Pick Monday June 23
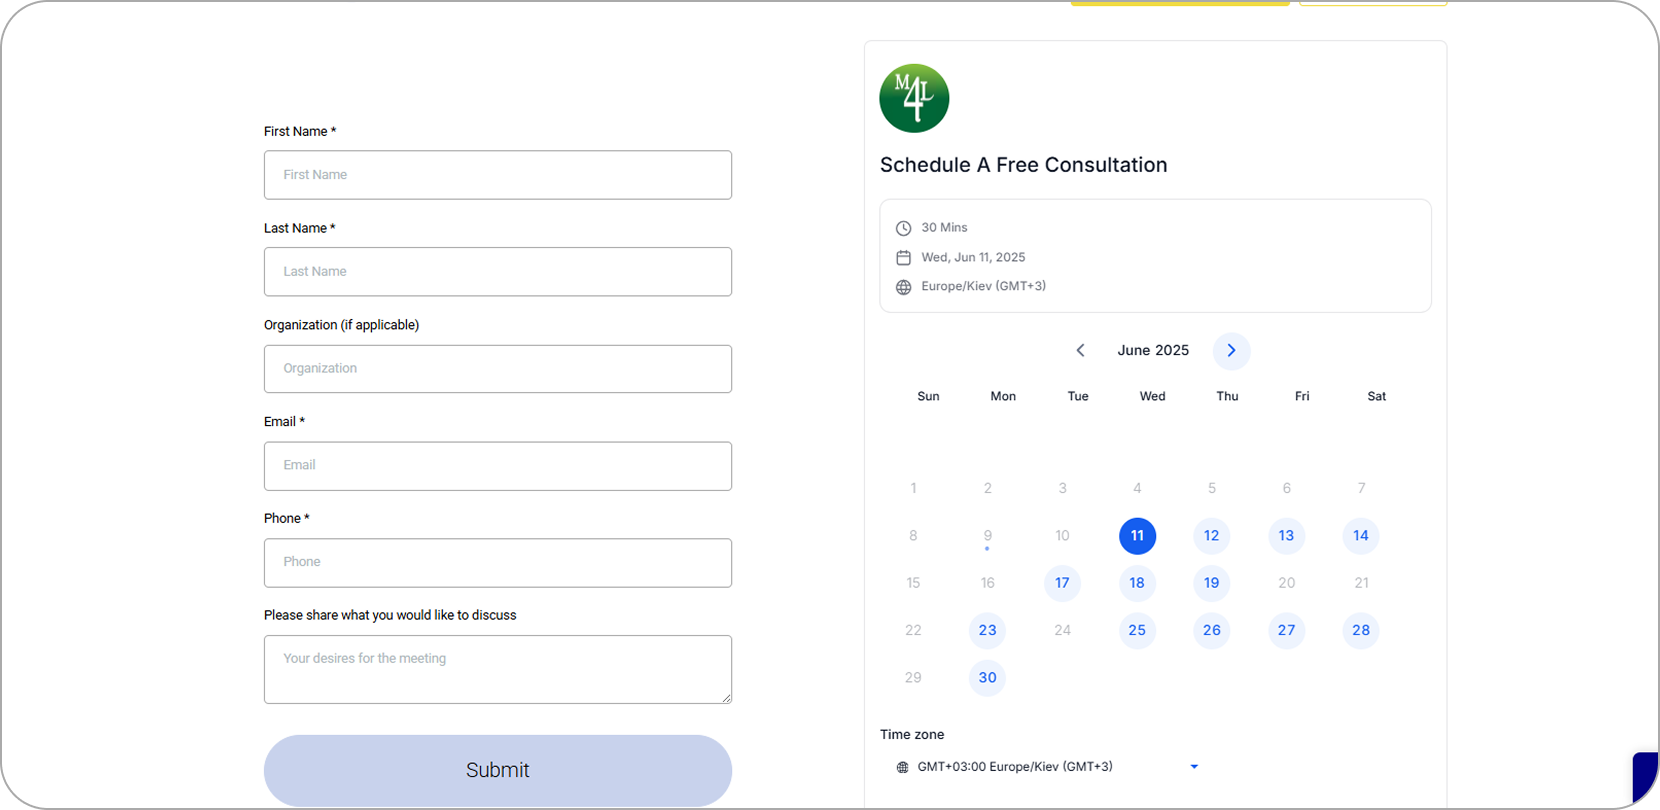This screenshot has width=1660, height=810. [988, 630]
